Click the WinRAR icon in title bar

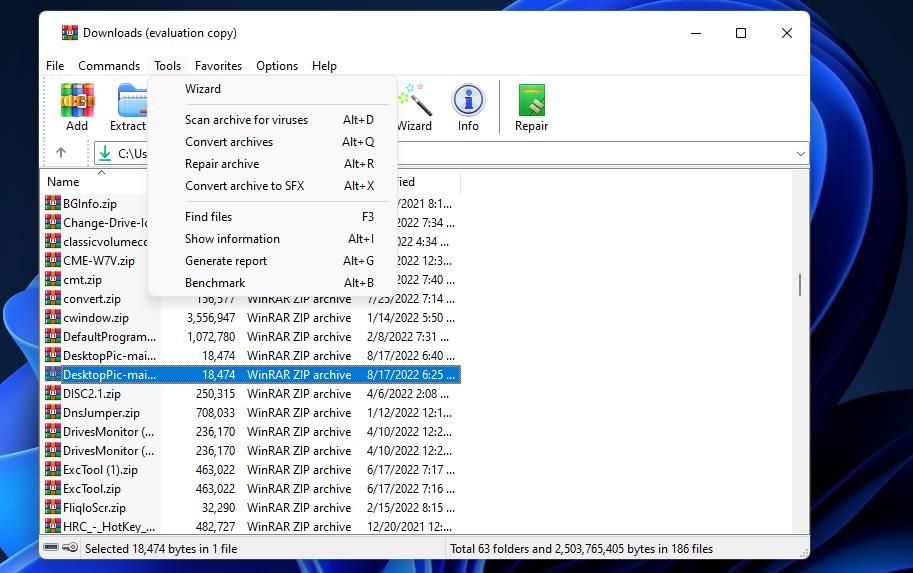point(70,33)
